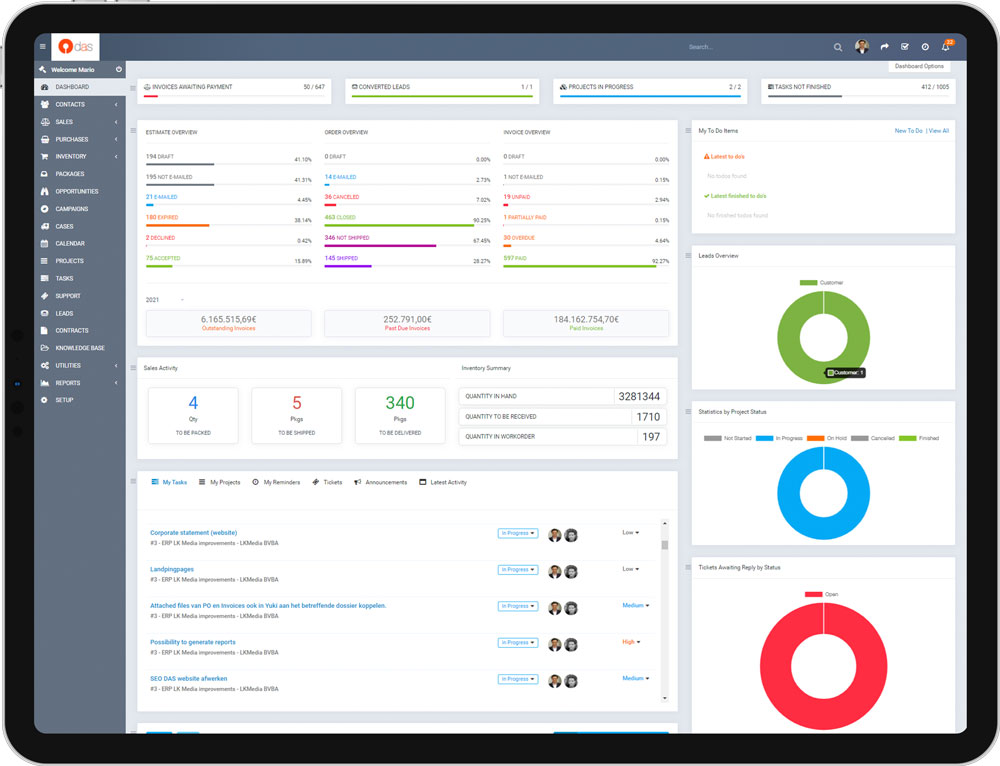Viewport: 1000px width, 766px height.
Task: Open Medium priority dropdown for SEO DAS task
Action: point(636,679)
